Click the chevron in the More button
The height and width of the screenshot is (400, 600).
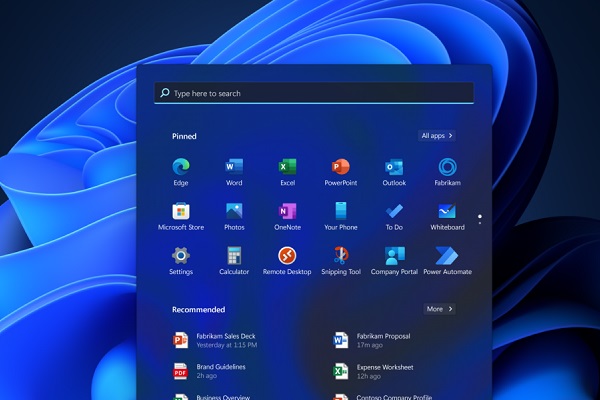pyautogui.click(x=450, y=309)
